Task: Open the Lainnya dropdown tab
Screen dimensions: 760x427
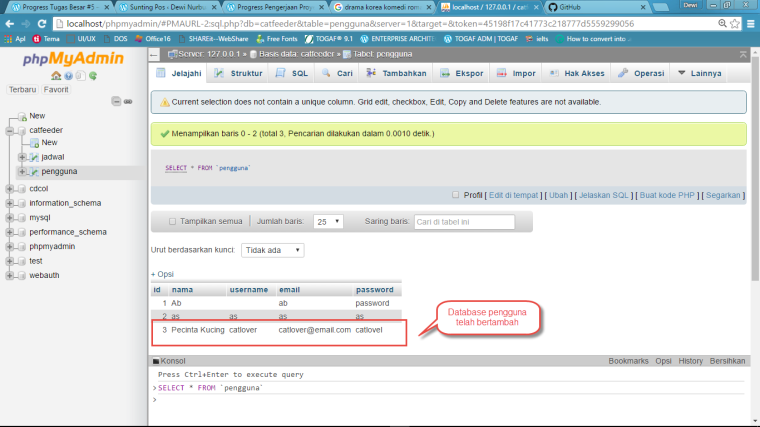Action: [x=699, y=73]
